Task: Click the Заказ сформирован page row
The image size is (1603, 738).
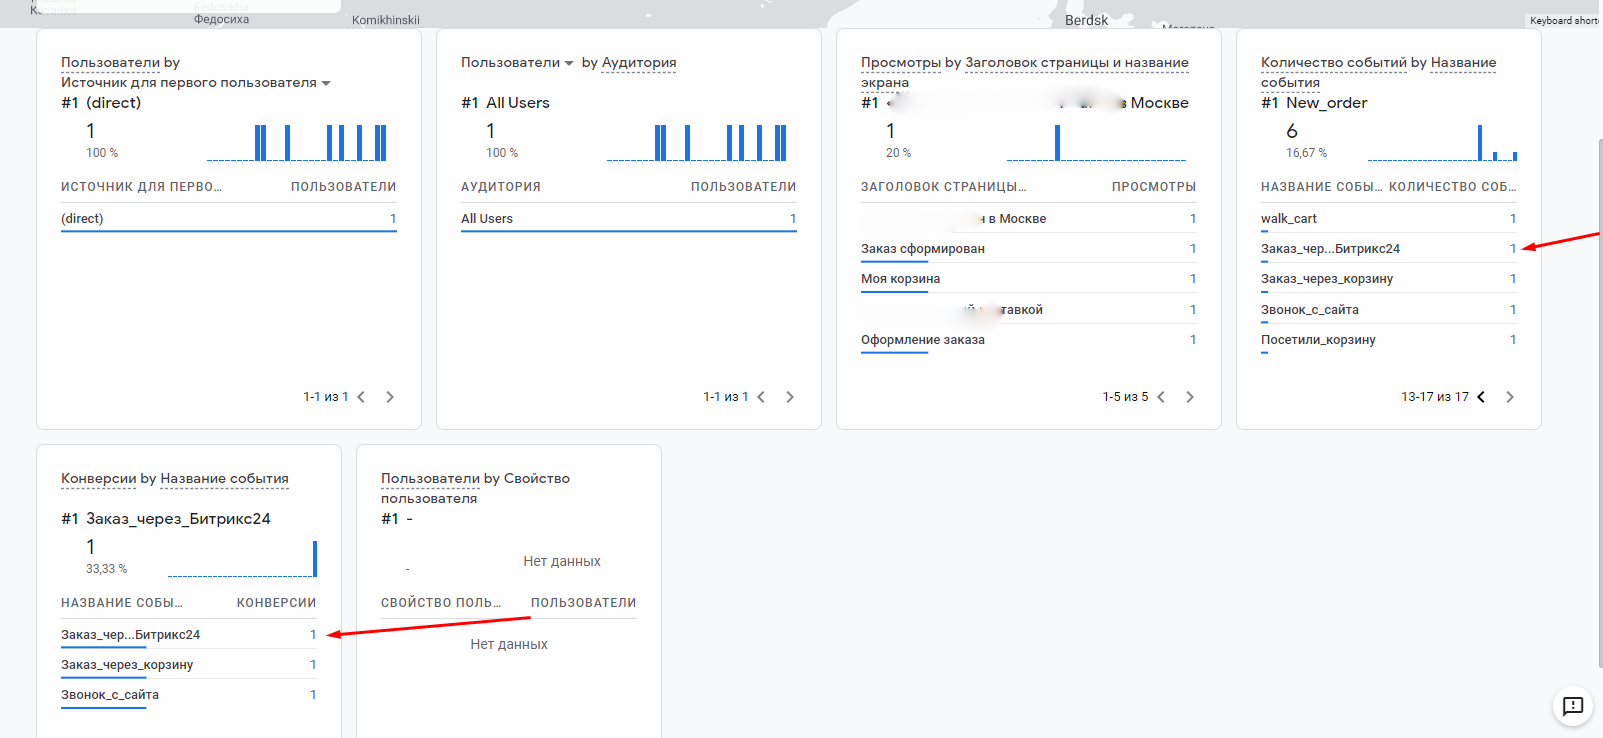Action: pos(923,249)
